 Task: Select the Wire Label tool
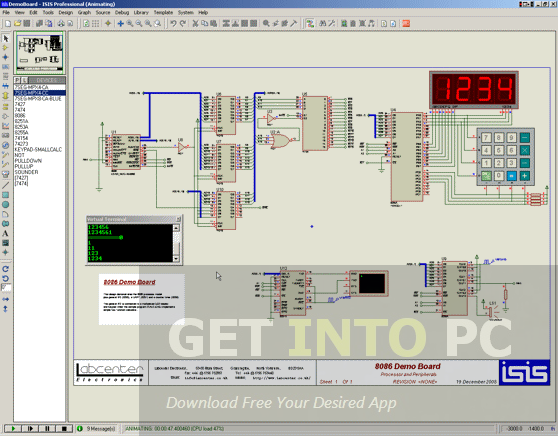(6, 67)
